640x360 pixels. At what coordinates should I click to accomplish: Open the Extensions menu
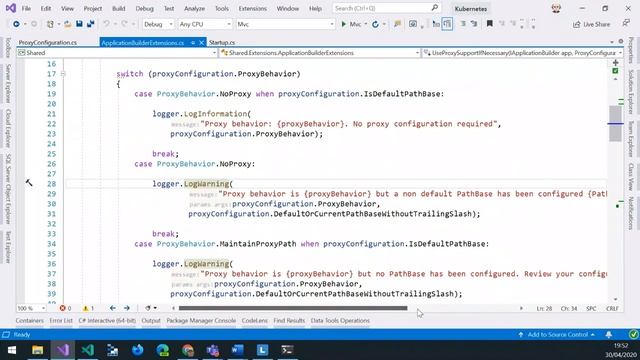[x=253, y=8]
